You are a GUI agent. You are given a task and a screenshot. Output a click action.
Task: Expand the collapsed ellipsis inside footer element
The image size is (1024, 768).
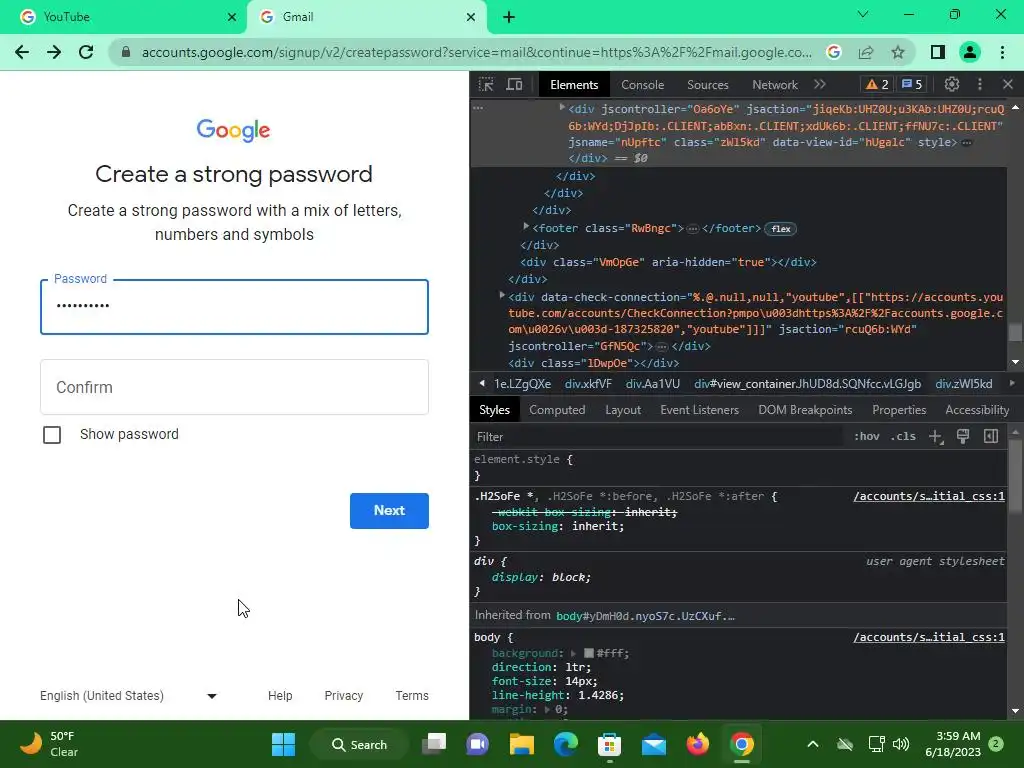[x=693, y=229]
